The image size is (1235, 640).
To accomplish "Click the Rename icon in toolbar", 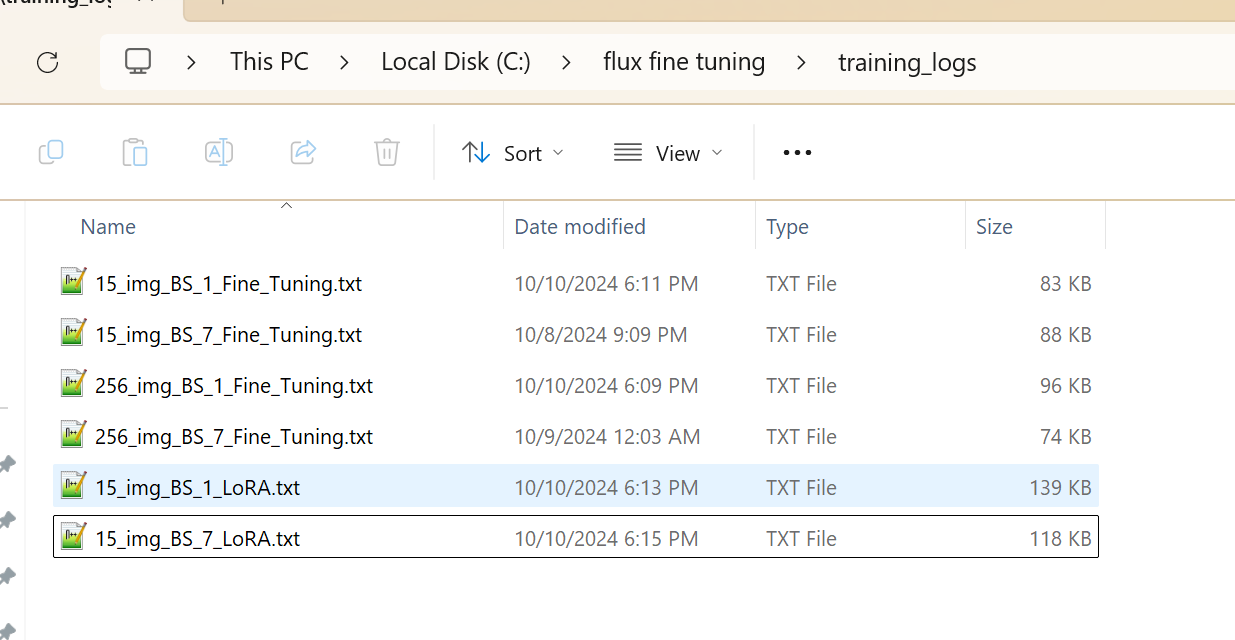I will click(x=219, y=152).
